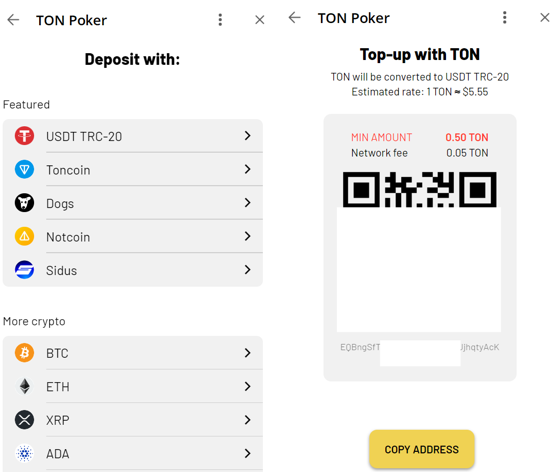Open the three-dot menu on Deposit screen
The height and width of the screenshot is (472, 557).
coord(220,20)
